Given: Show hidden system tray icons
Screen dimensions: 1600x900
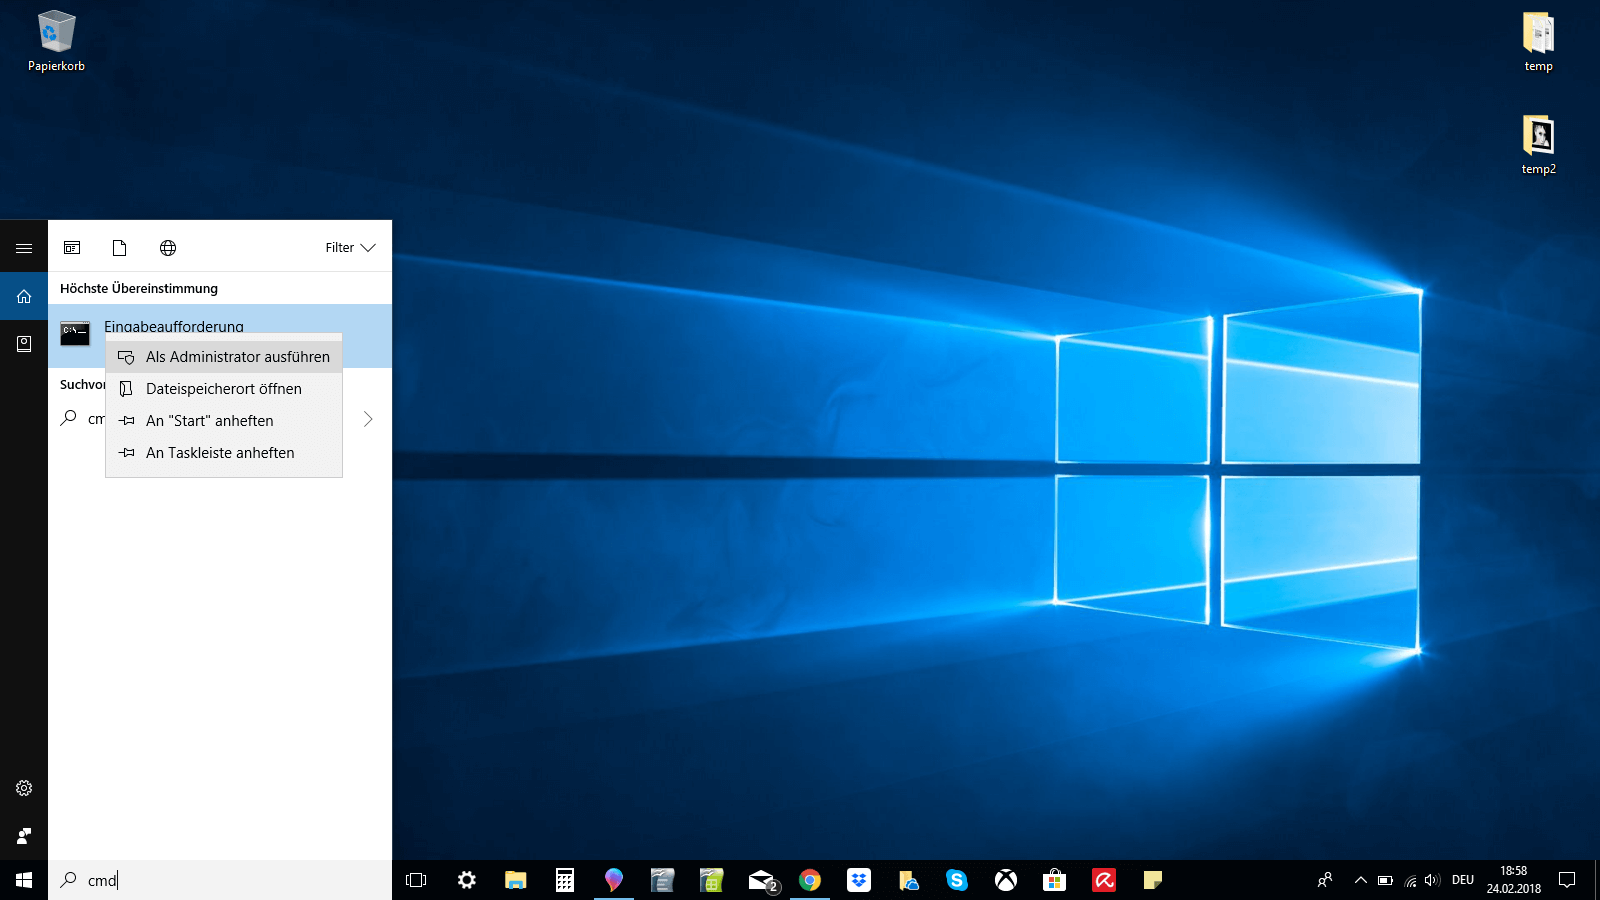Looking at the screenshot, I should (1360, 880).
